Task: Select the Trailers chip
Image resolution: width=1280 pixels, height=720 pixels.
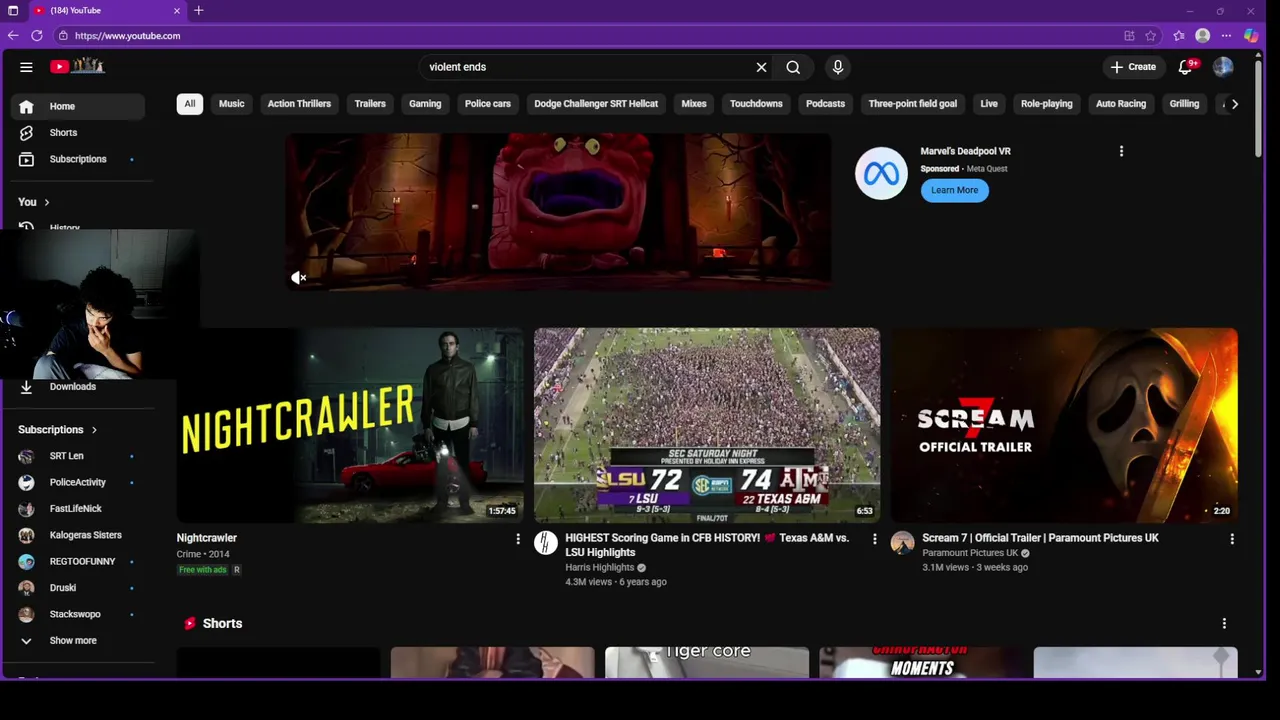Action: coord(370,104)
